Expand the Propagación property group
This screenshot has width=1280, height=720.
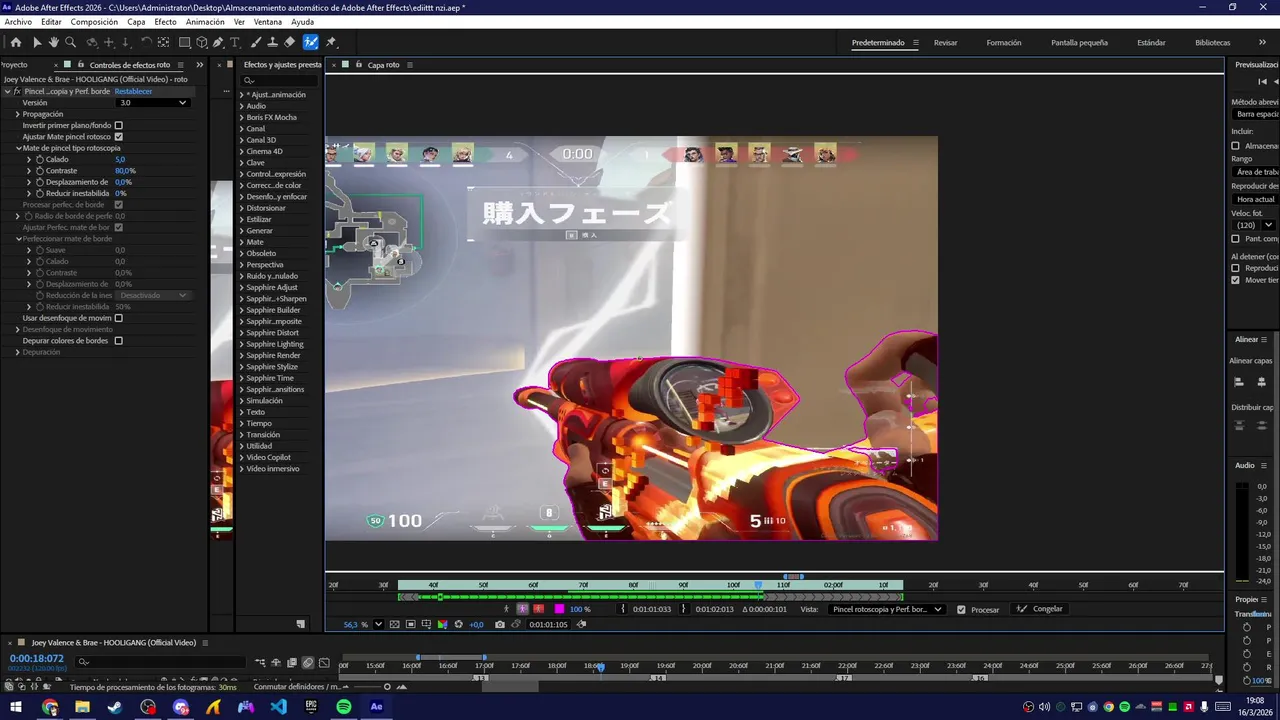pyautogui.click(x=17, y=114)
